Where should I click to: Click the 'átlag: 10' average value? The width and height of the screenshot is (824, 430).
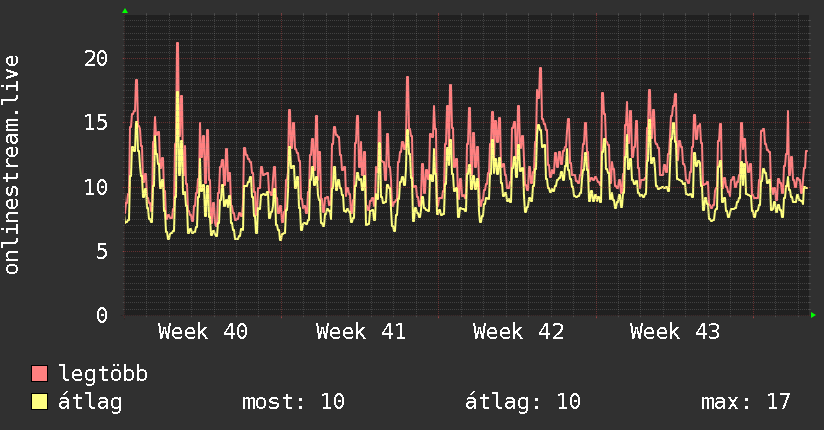523,402
